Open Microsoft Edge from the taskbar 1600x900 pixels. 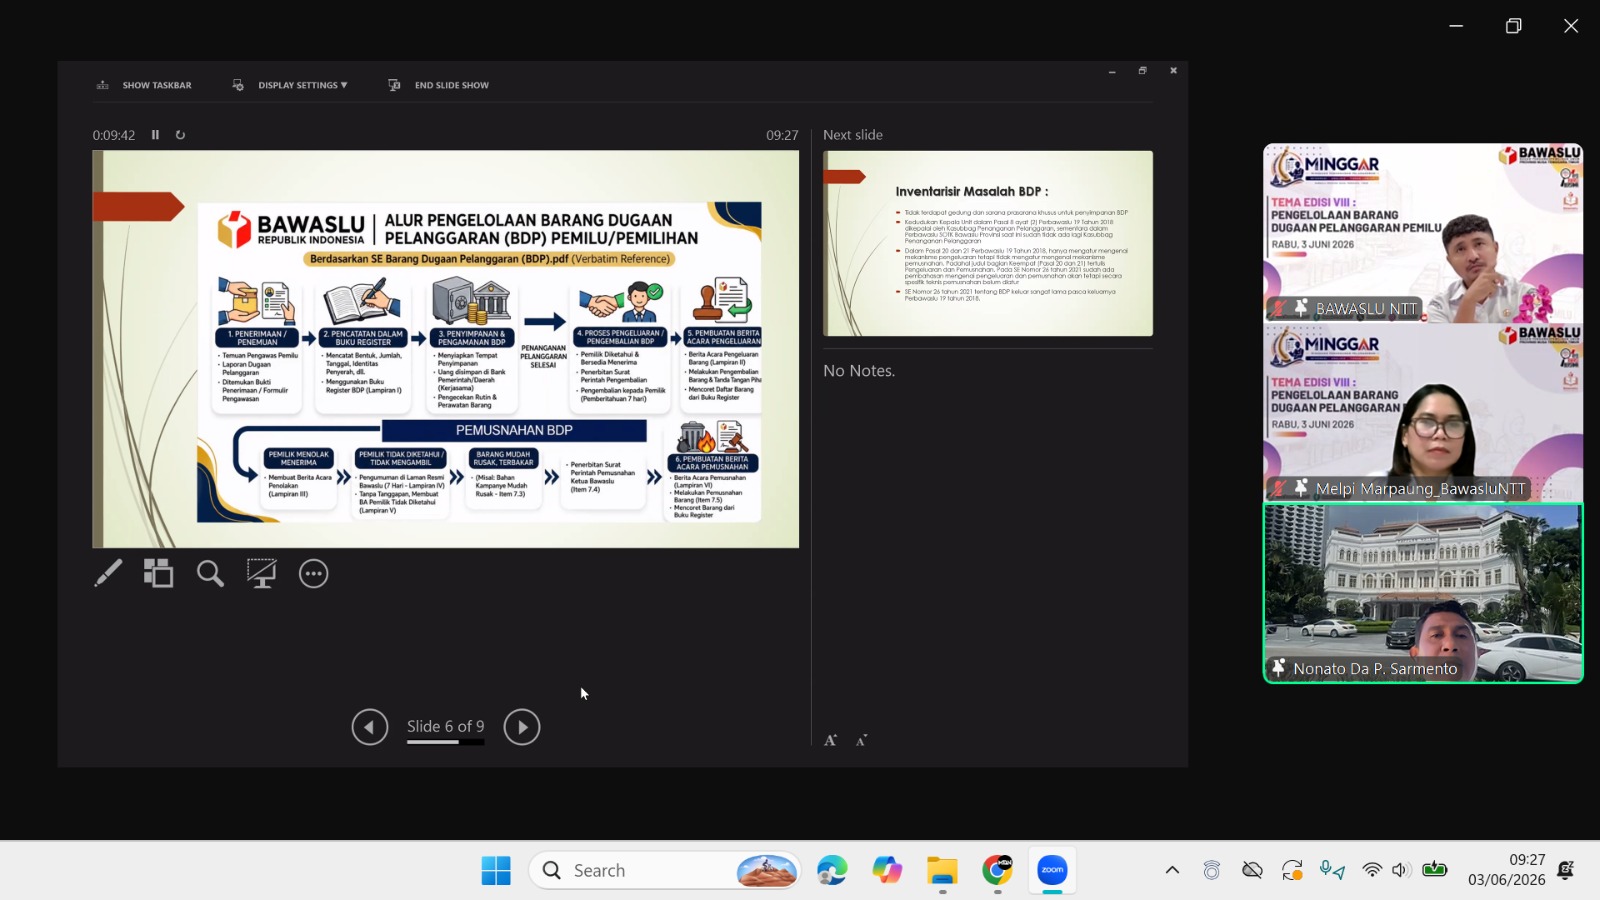[832, 871]
